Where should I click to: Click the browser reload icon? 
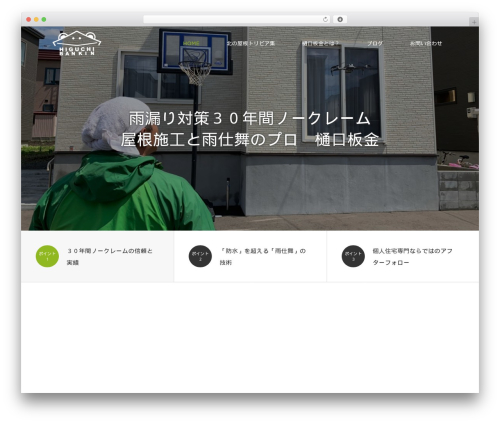(325, 20)
